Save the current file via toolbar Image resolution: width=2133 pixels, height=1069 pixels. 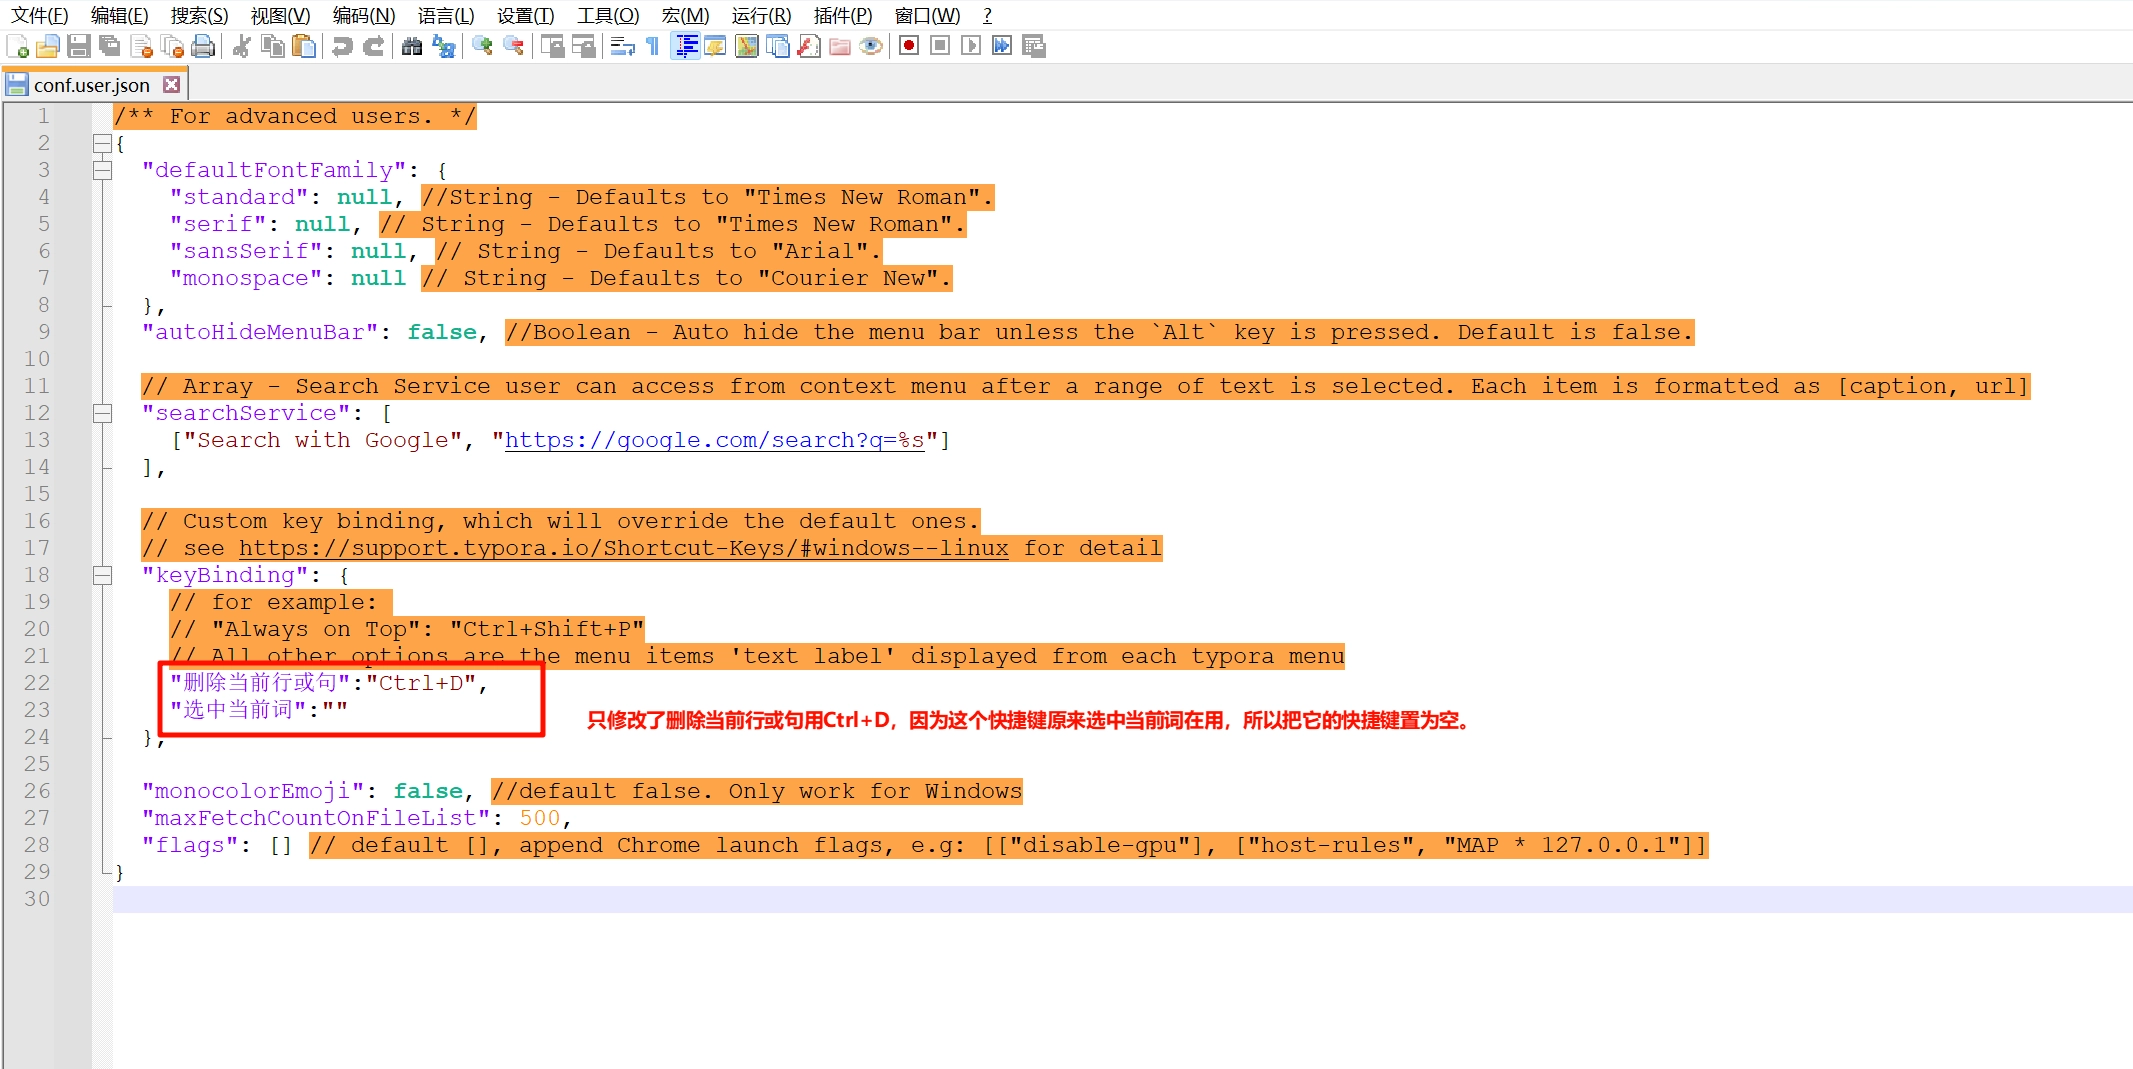coord(79,46)
